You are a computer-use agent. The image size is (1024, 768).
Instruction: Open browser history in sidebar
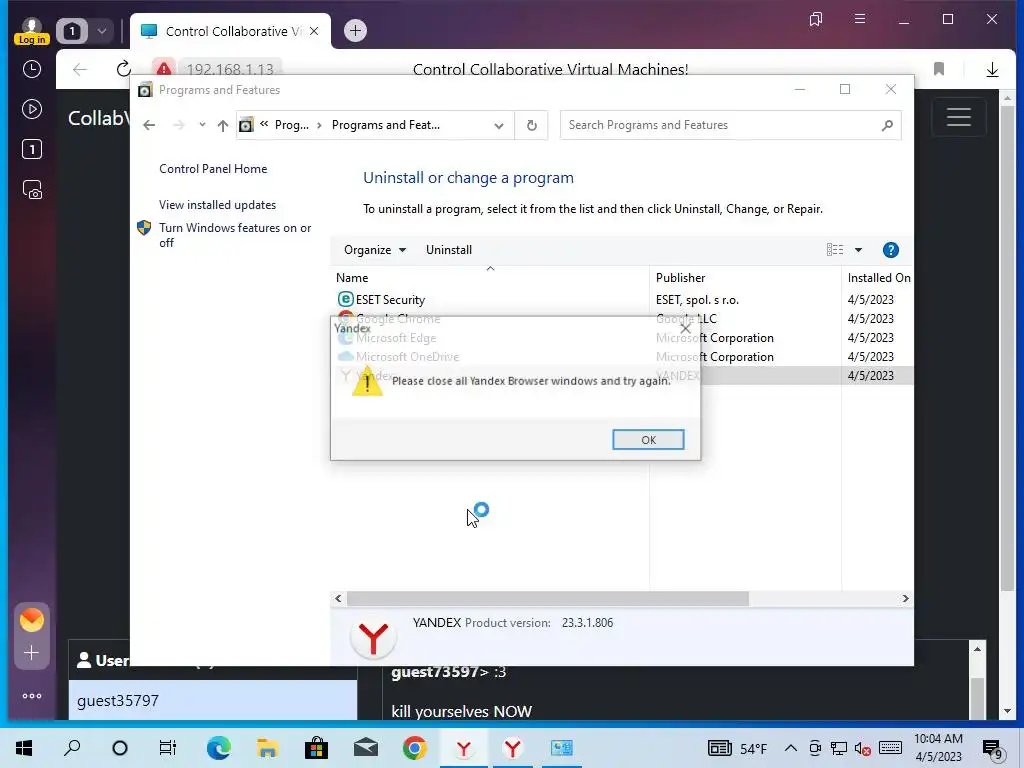[x=32, y=69]
